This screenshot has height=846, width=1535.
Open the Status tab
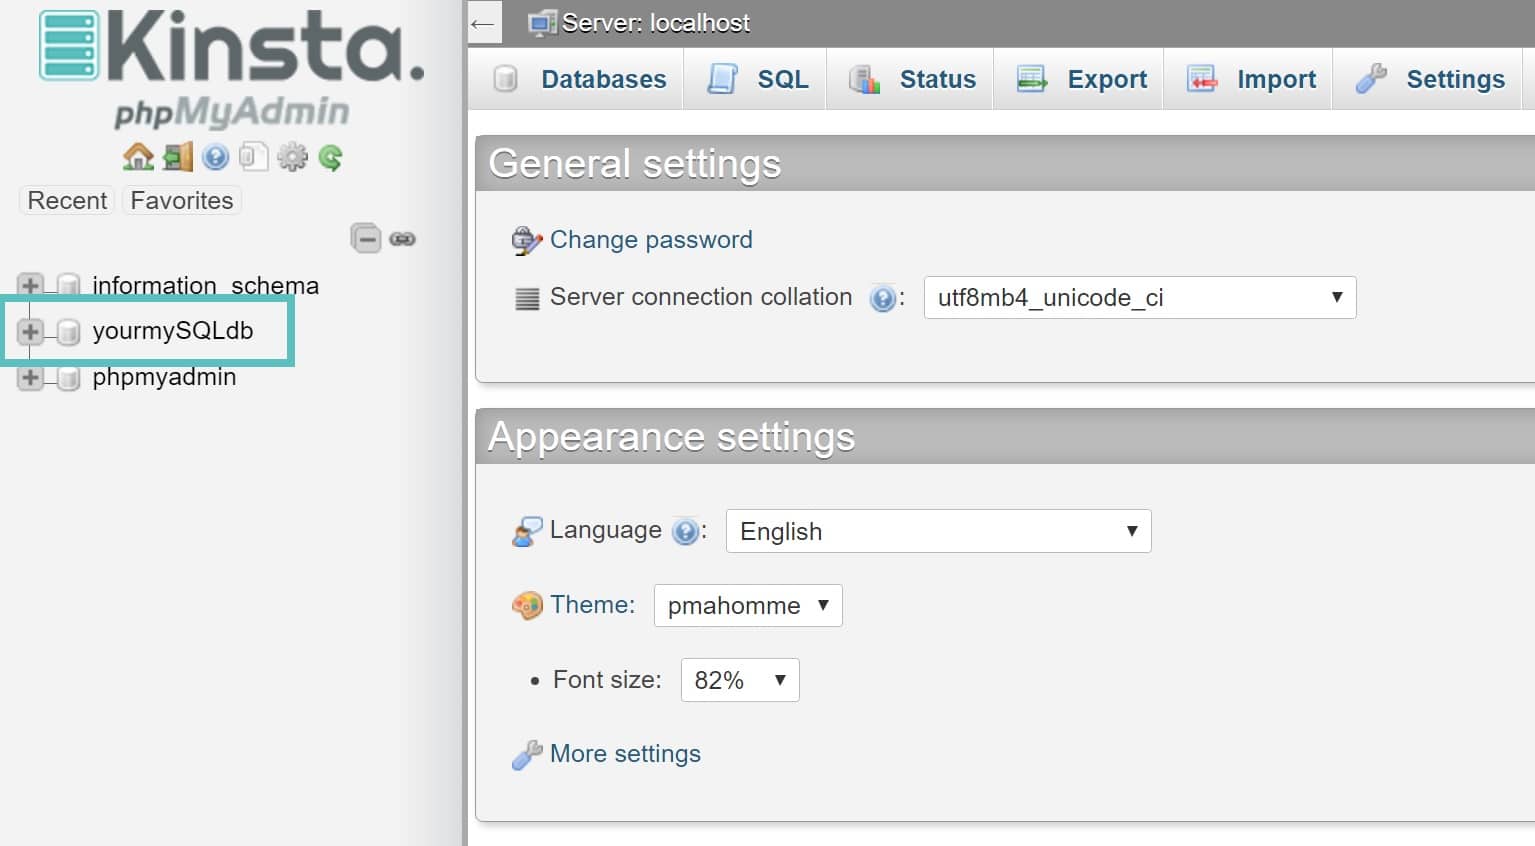pos(910,79)
